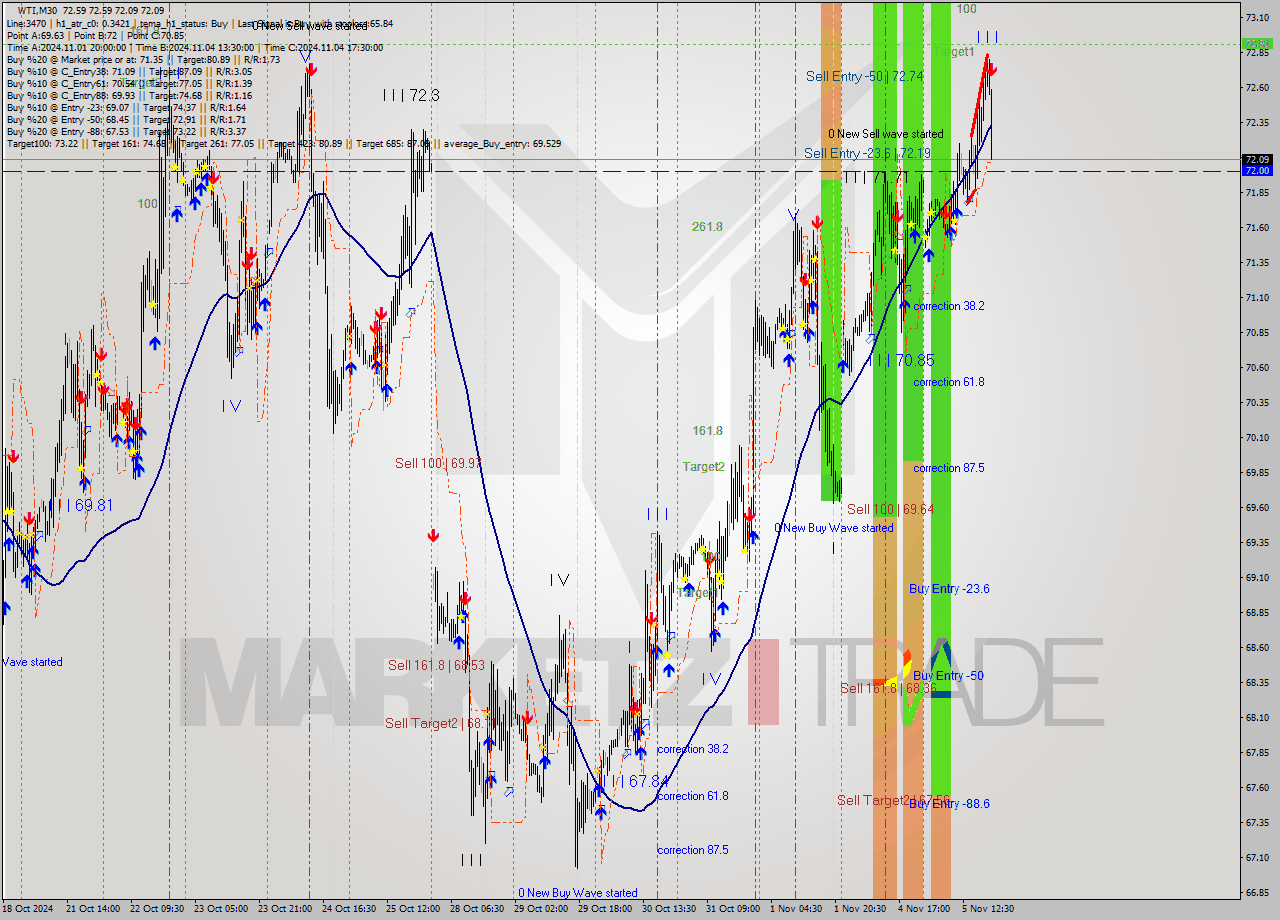The height and width of the screenshot is (920, 1280).
Task: Select the 69.10 price axis label
Action: 1258,578
